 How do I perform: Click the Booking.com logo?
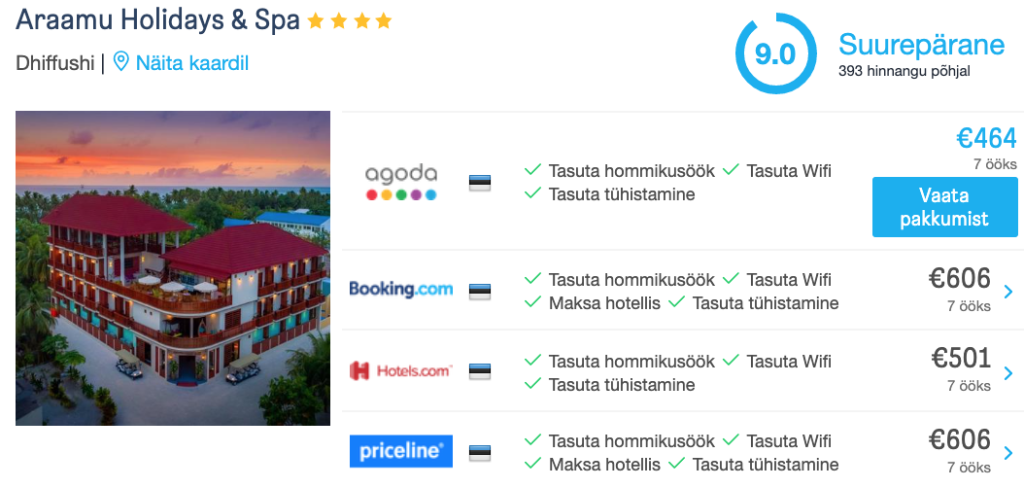point(401,290)
